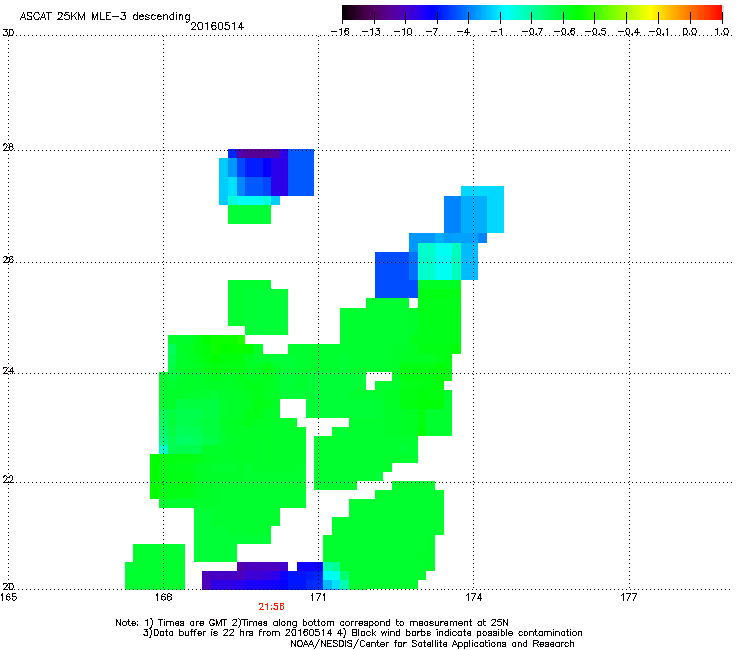Click the red 21:56 time stamp
The image size is (740, 650).
point(271,607)
